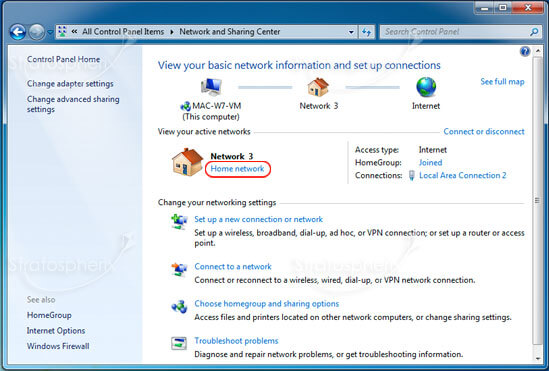Image resolution: width=549 pixels, height=371 pixels.
Task: Click the vertical scrollbar thumb
Action: pyautogui.click(x=537, y=200)
